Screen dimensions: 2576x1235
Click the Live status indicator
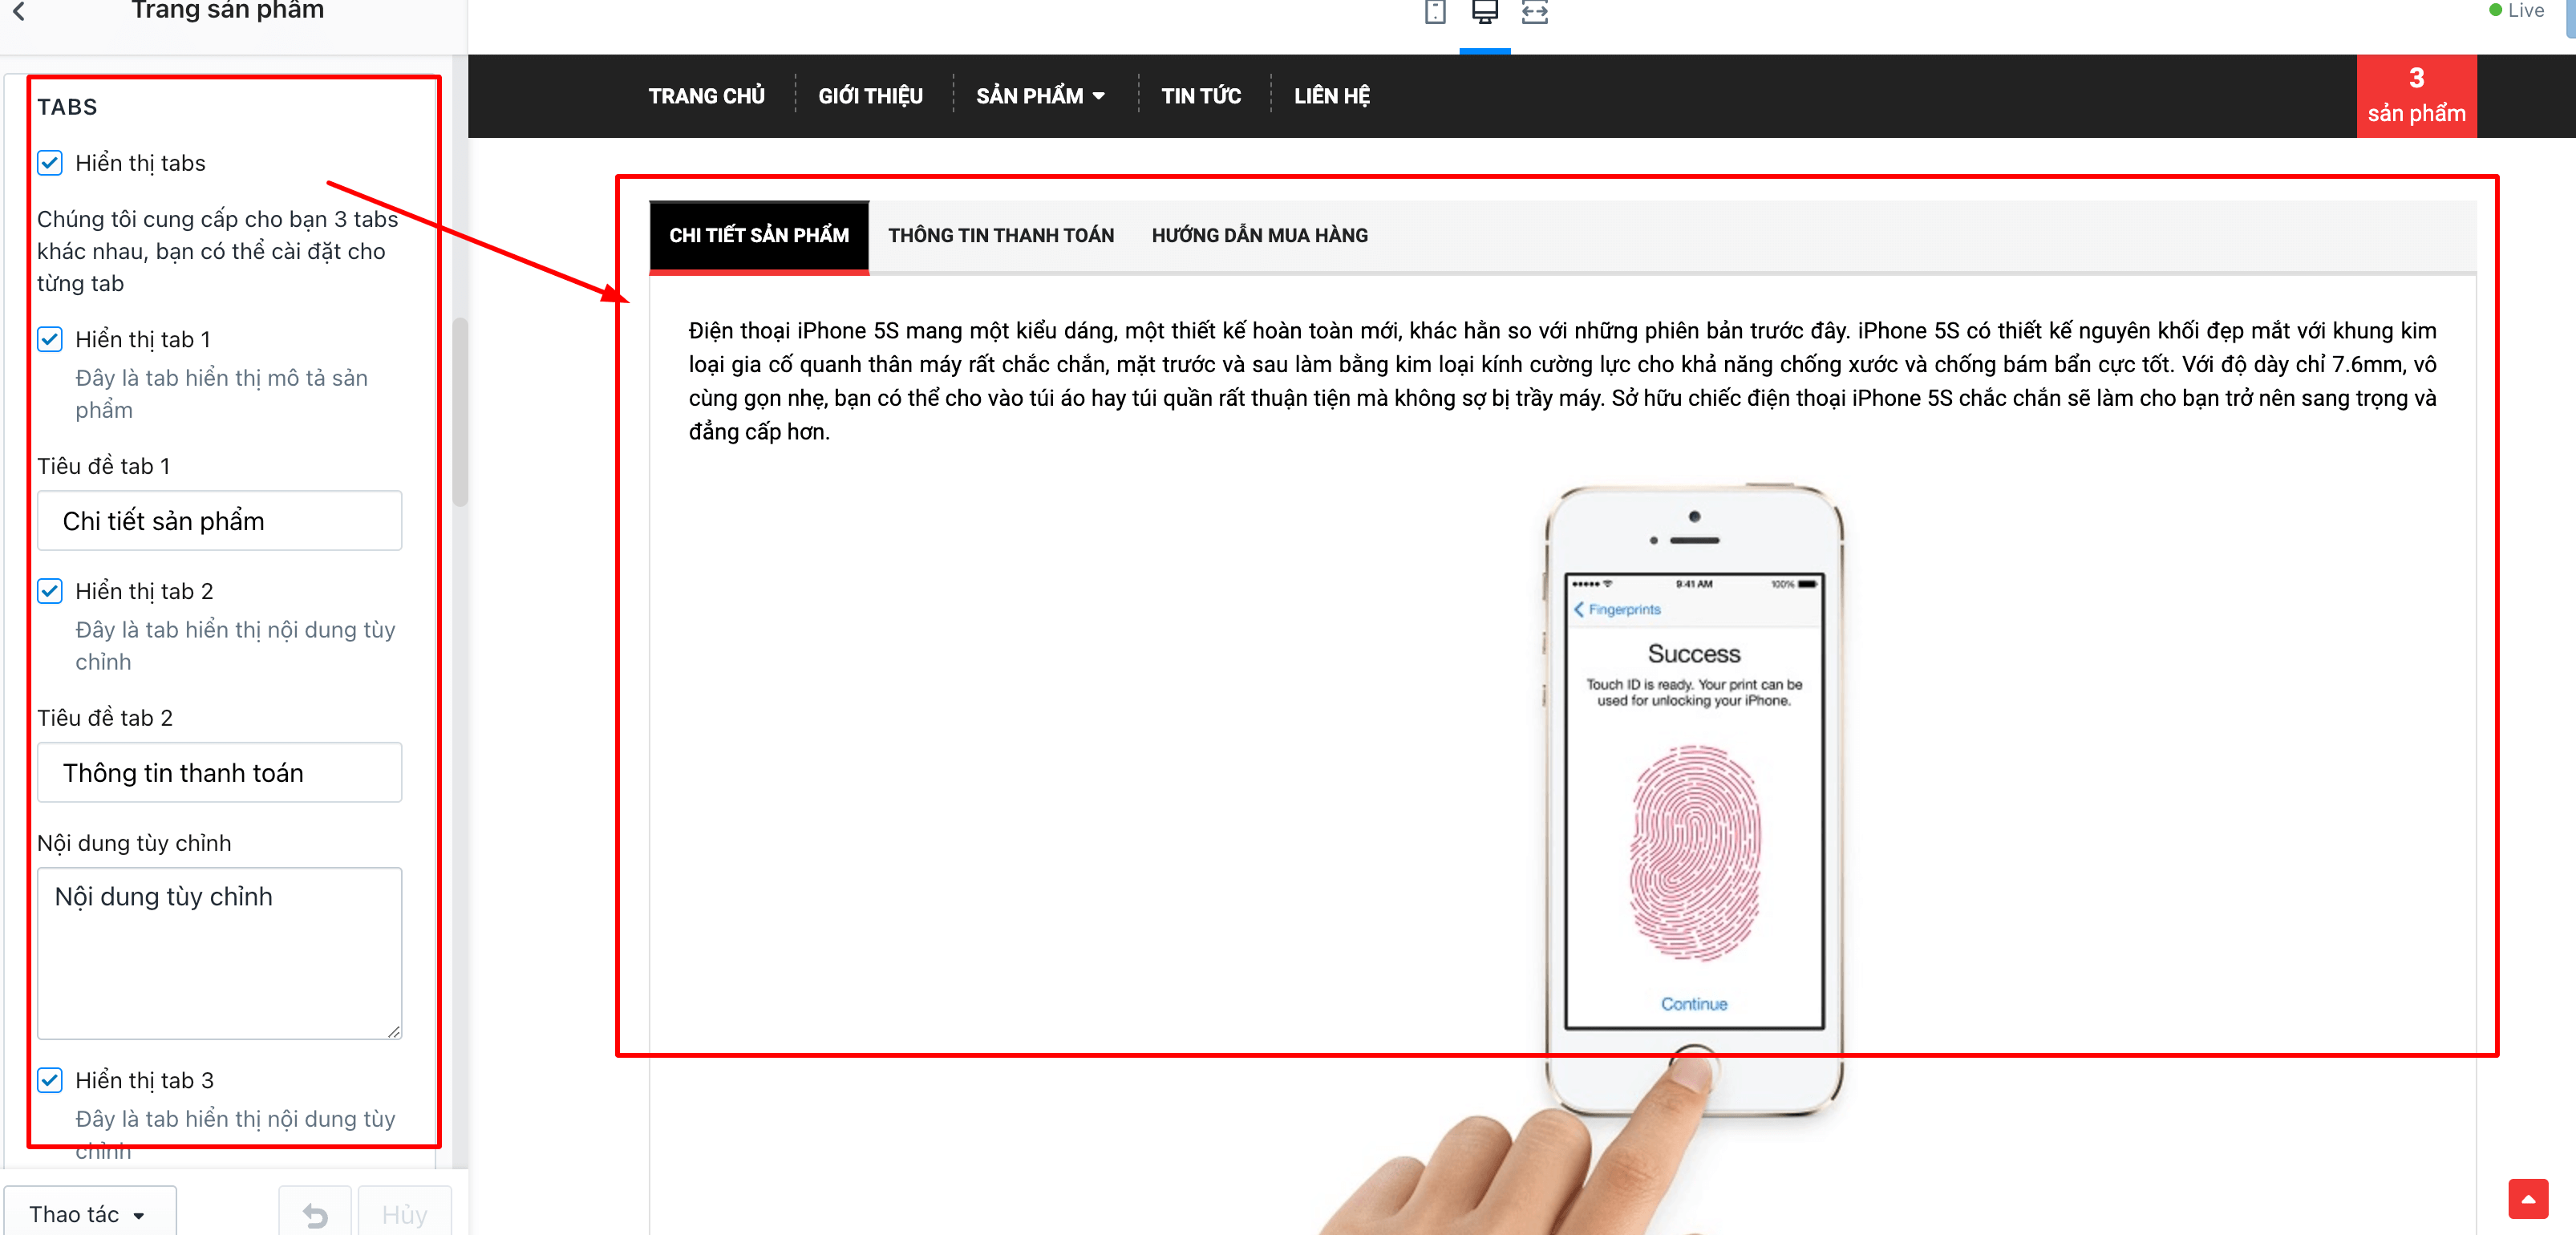click(x=2516, y=10)
